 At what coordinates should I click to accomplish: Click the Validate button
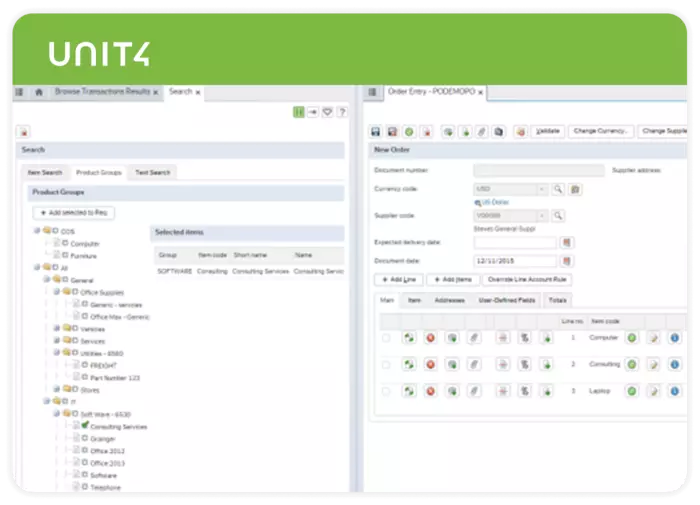pos(548,131)
